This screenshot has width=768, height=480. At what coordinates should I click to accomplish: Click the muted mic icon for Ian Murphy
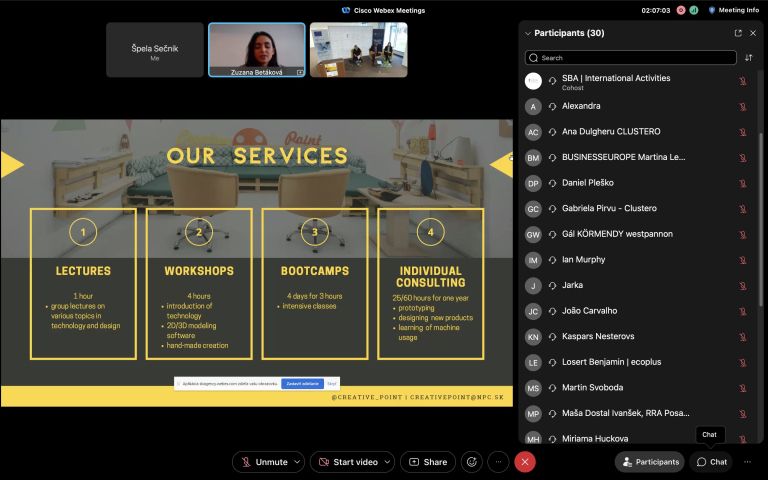(x=743, y=260)
